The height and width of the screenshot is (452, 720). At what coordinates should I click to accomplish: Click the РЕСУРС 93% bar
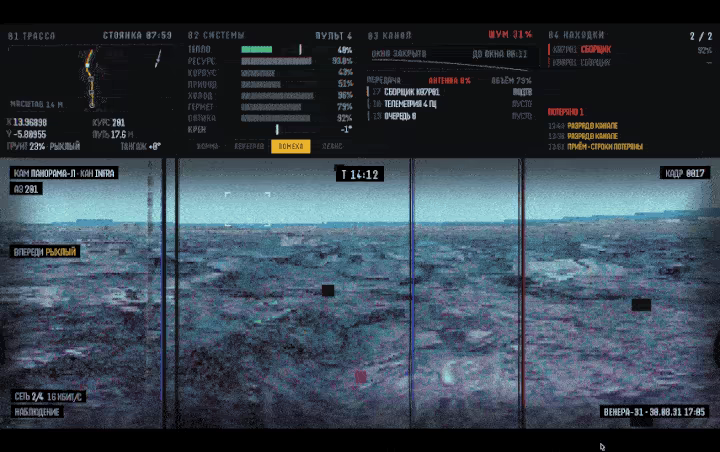[x=276, y=61]
